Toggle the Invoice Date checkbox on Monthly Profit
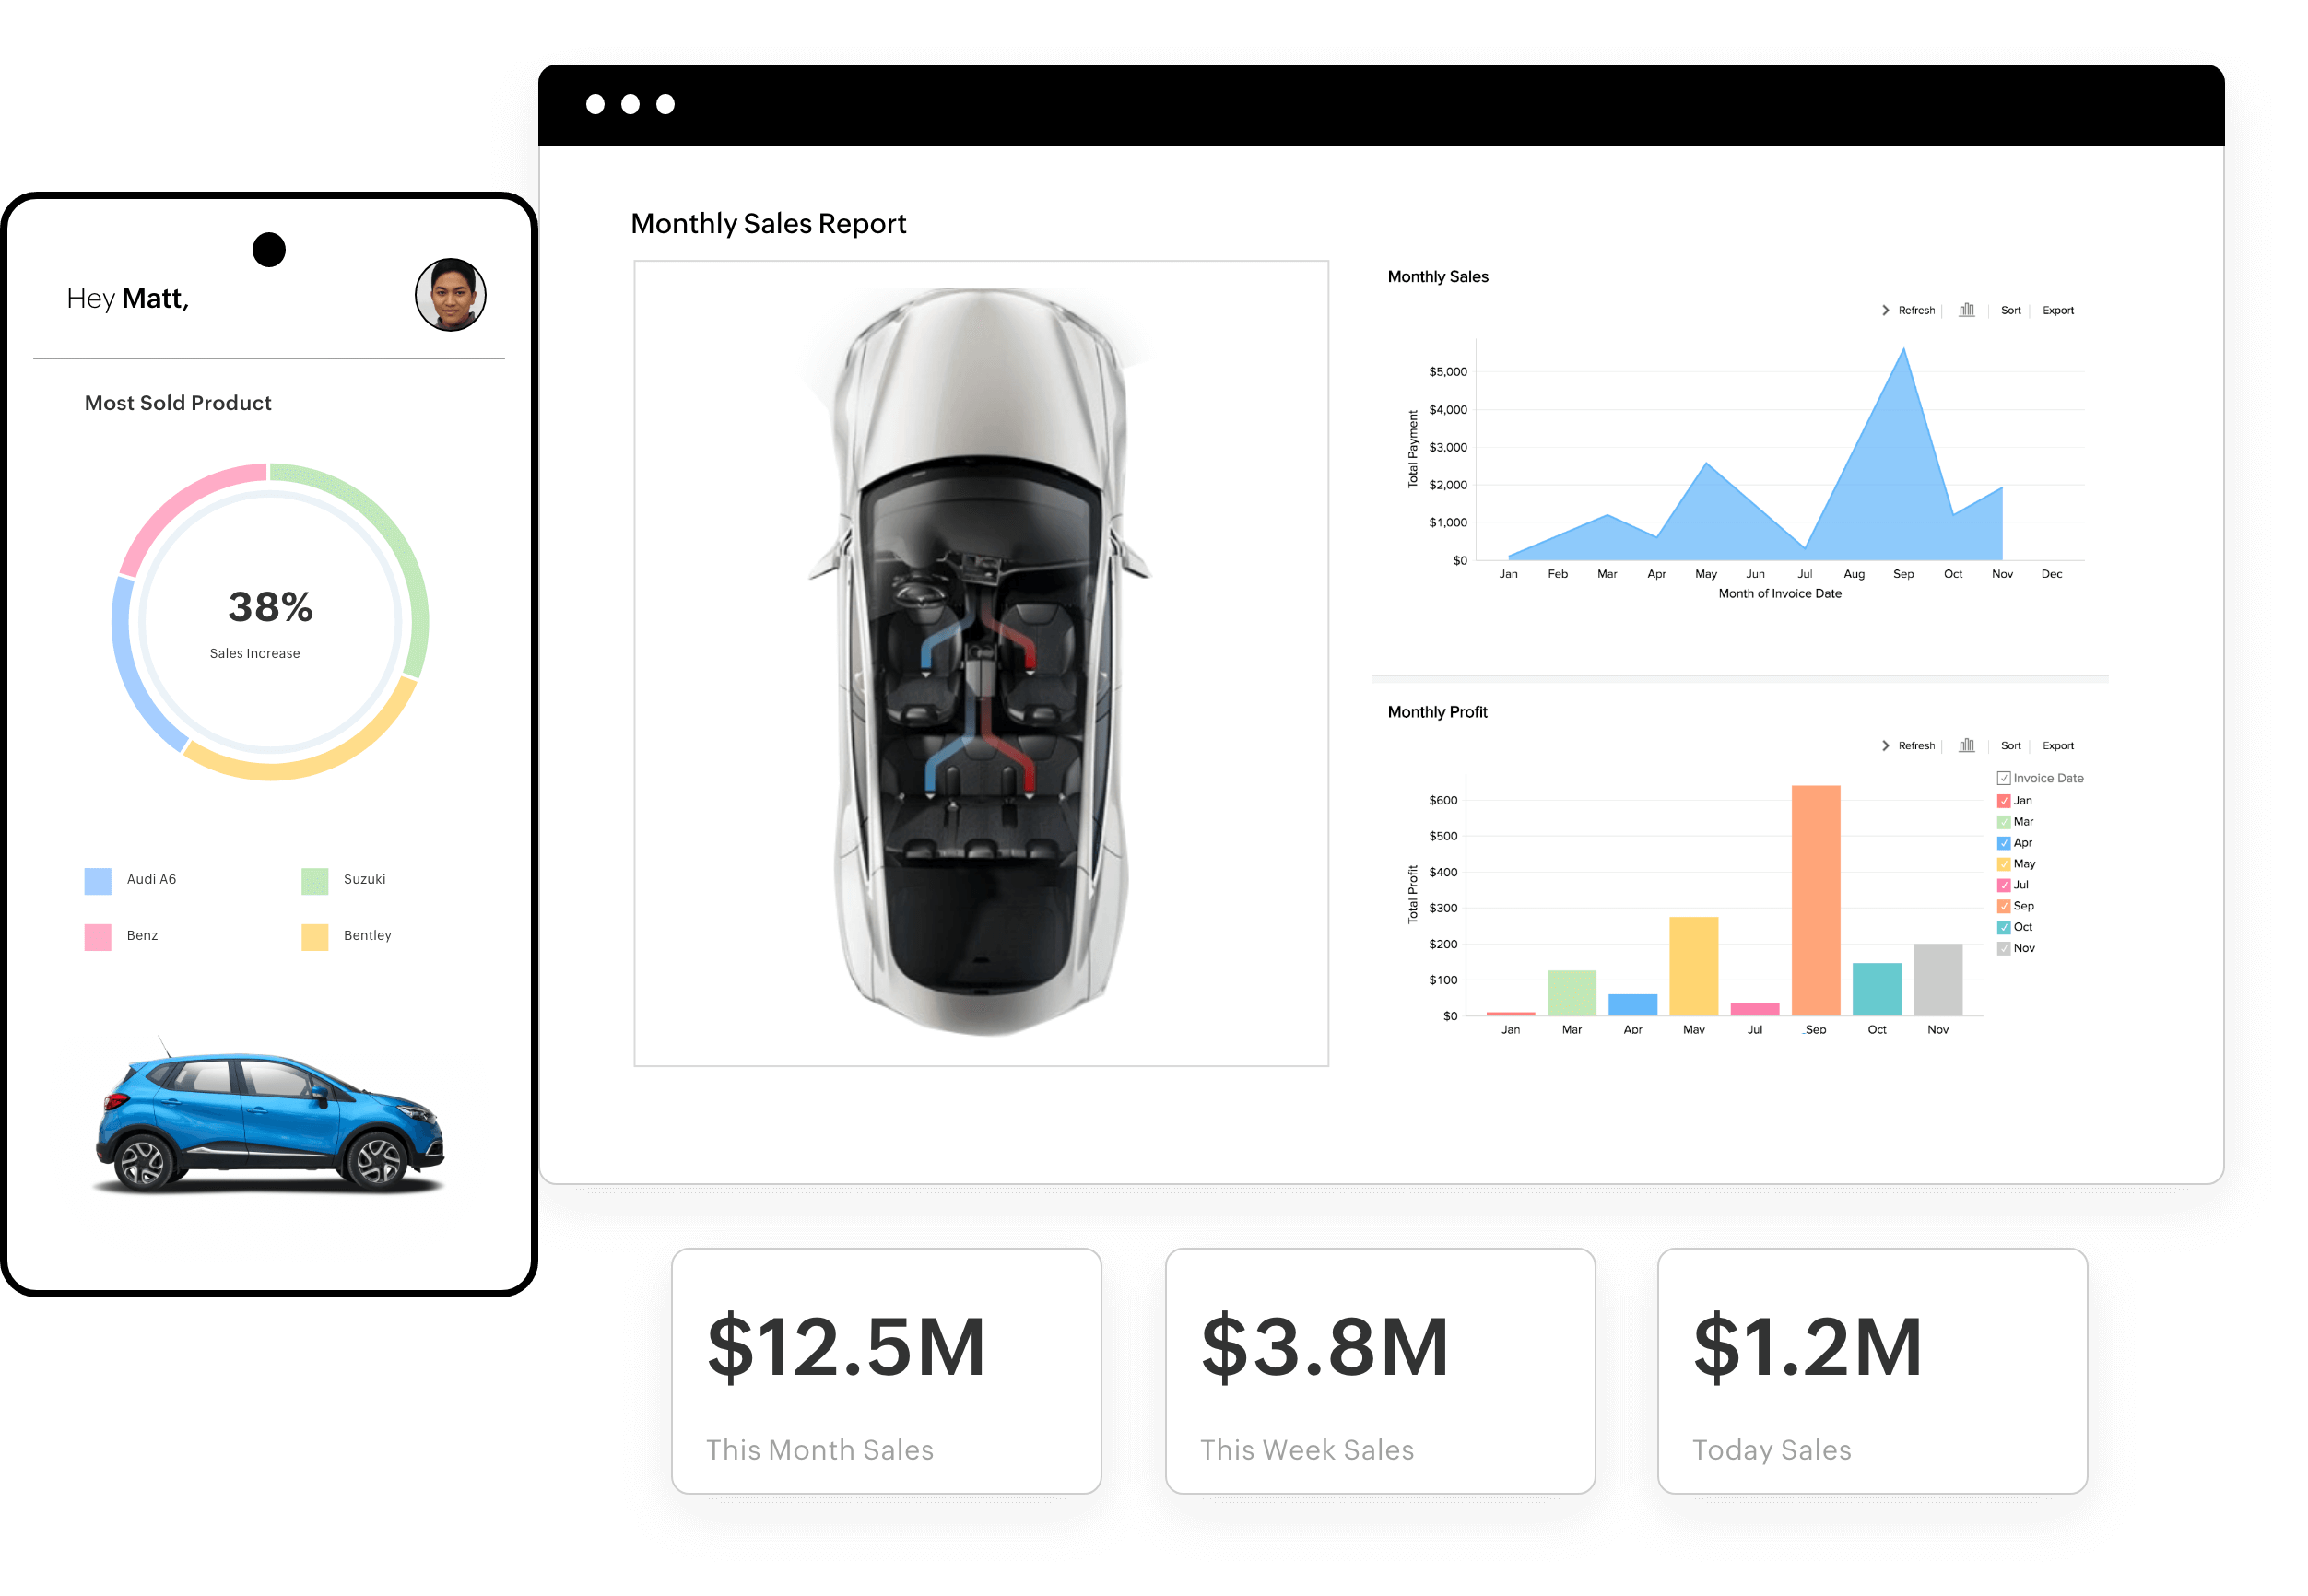 click(2003, 779)
